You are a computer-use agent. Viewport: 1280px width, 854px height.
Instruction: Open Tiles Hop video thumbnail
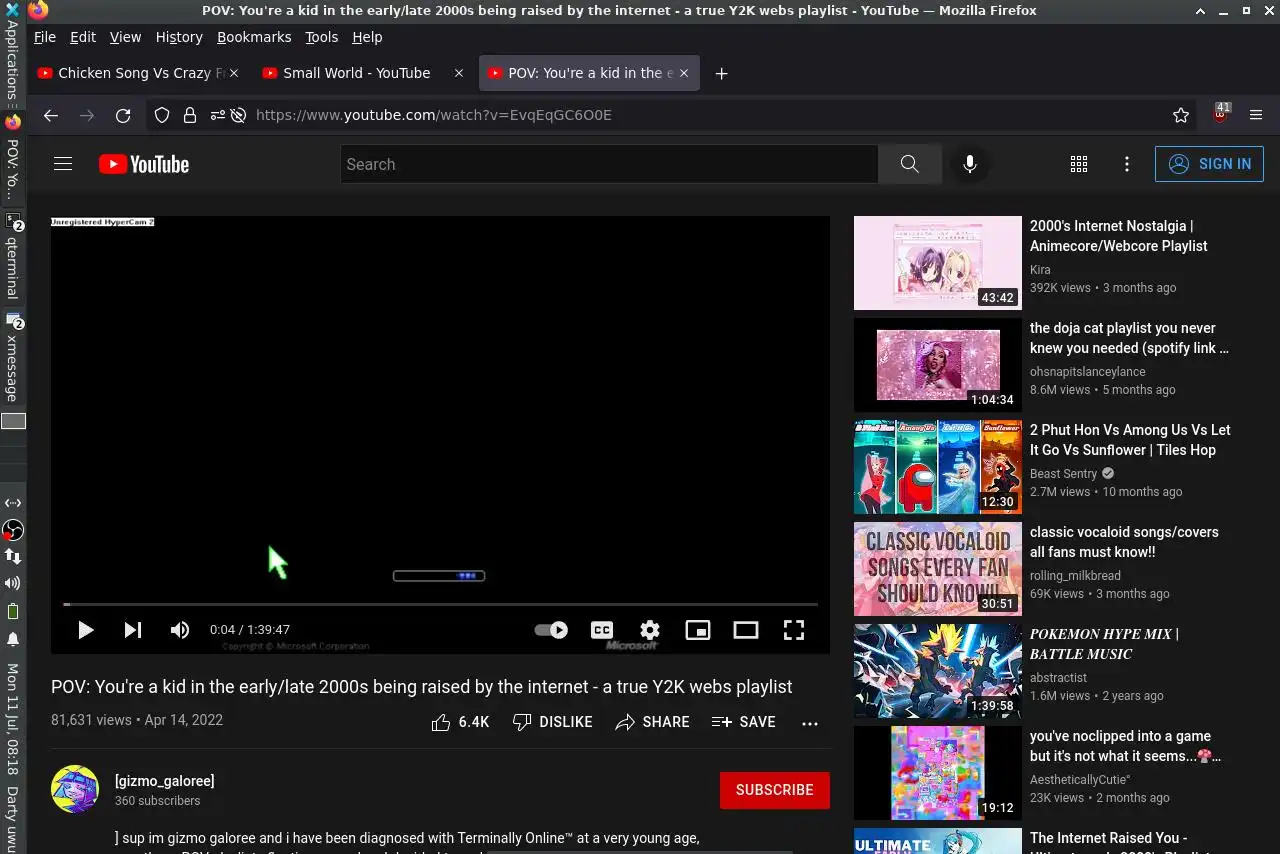[938, 467]
